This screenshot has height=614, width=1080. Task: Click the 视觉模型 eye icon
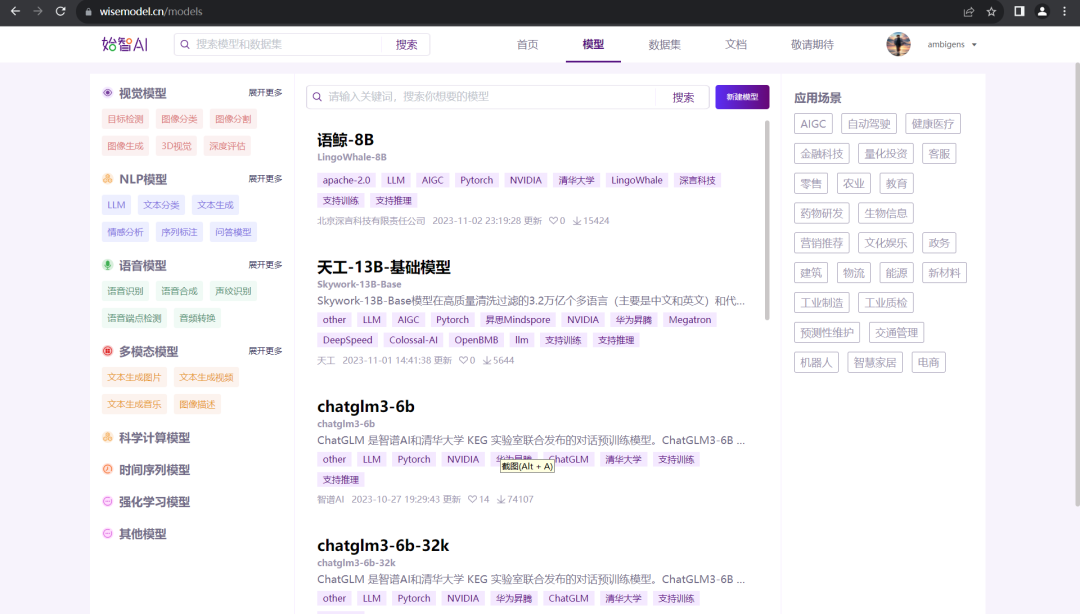click(x=107, y=92)
